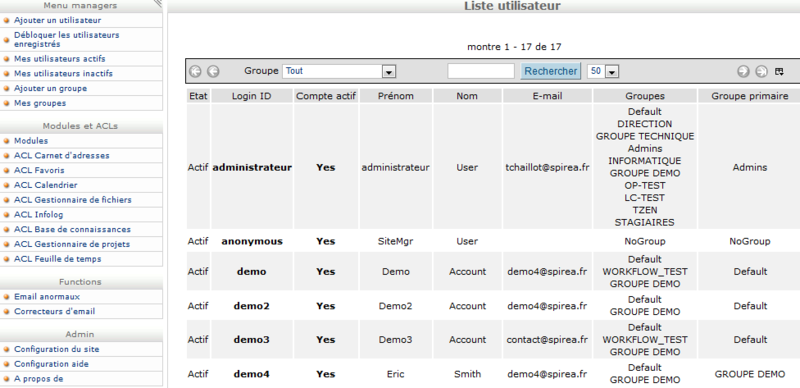
Task: Open A propos de
Action: pyautogui.click(x=39, y=379)
